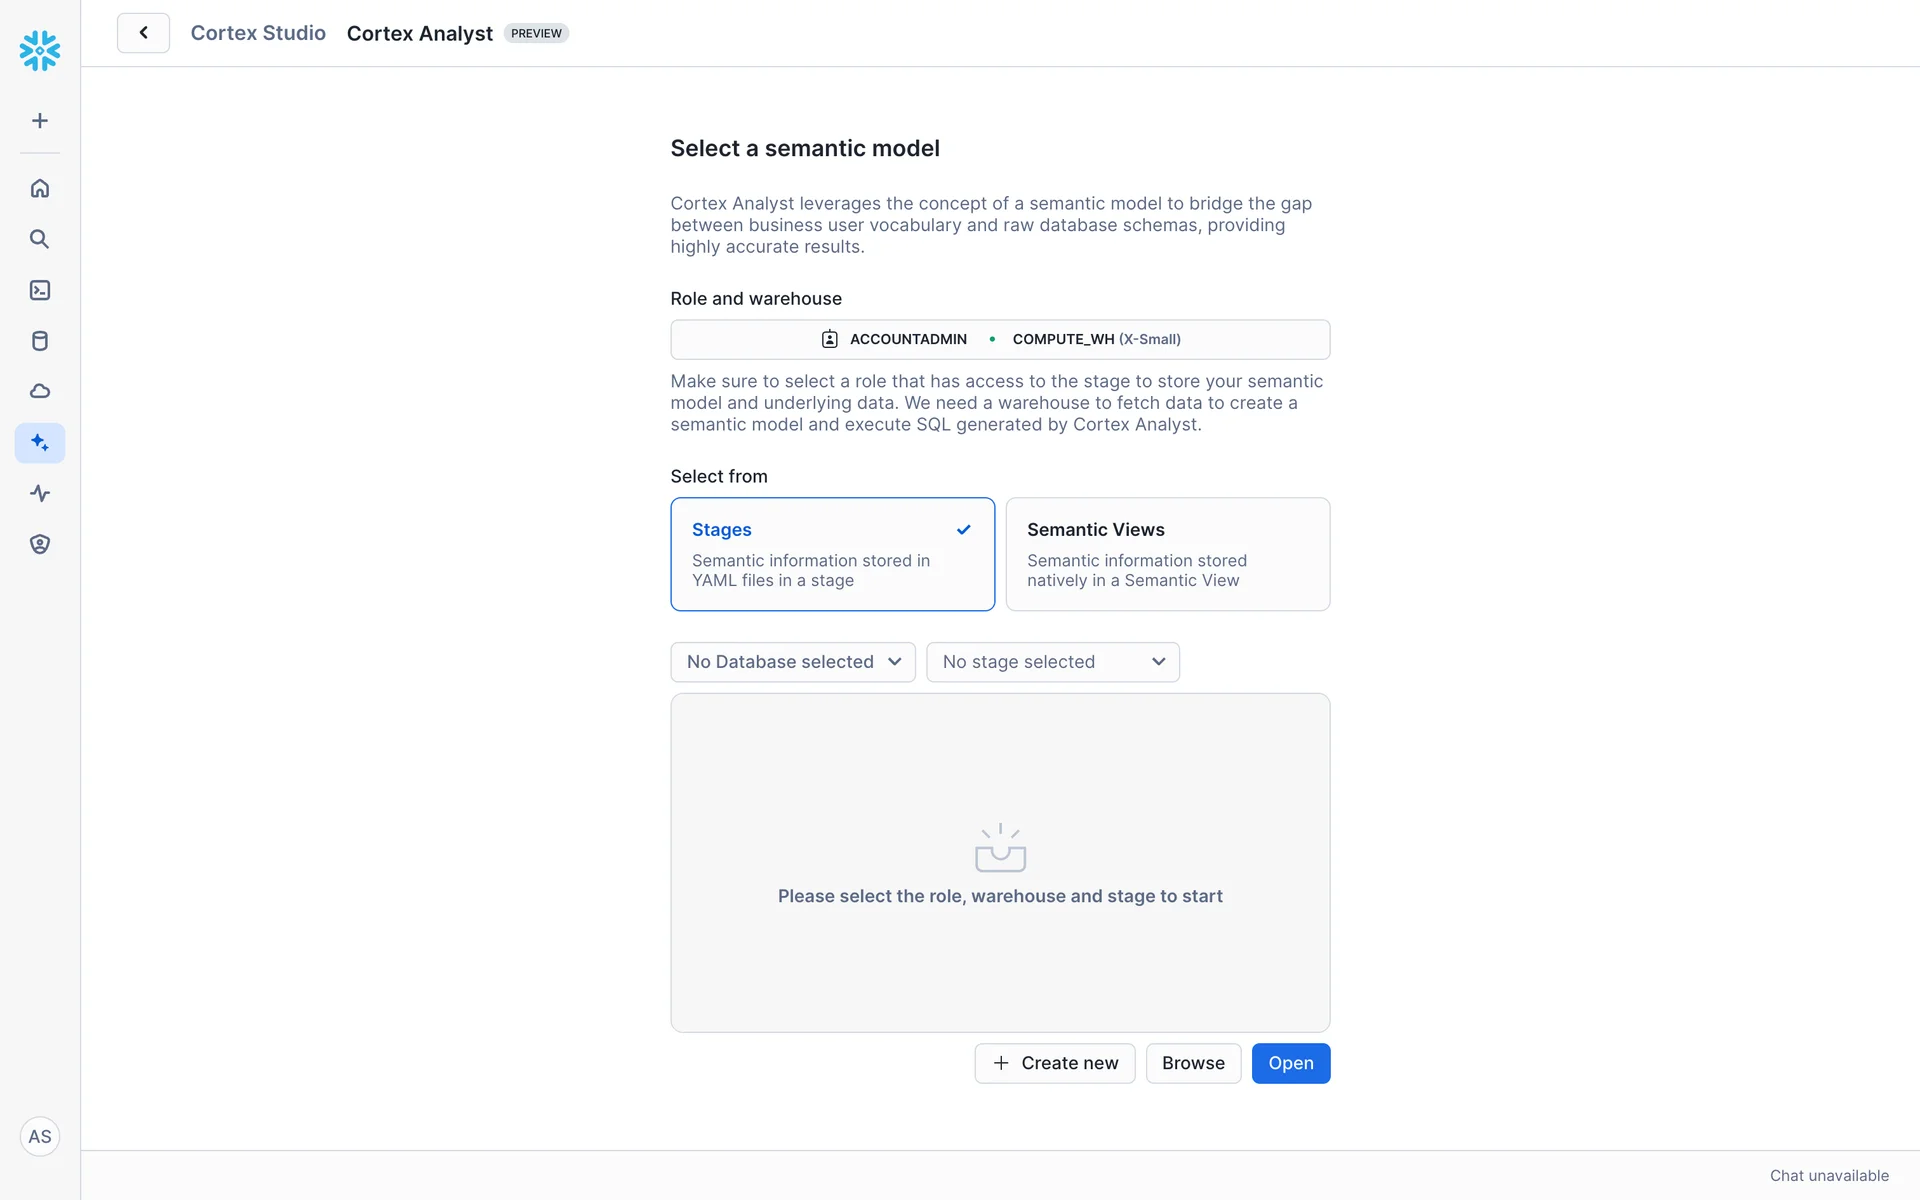
Task: Select the Stages source option card
Action: tap(832, 554)
